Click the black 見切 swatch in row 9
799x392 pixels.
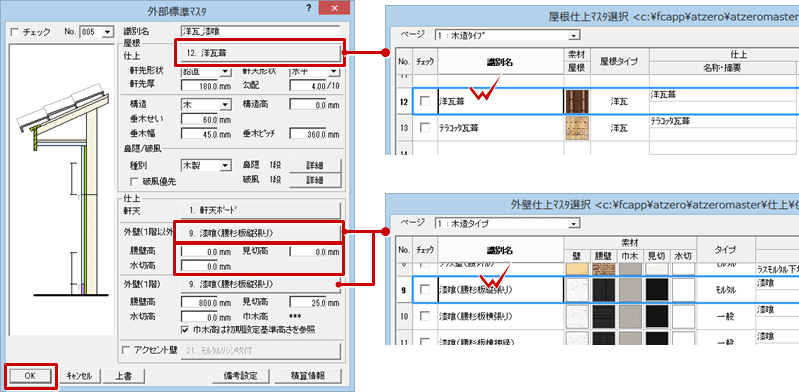(657, 290)
